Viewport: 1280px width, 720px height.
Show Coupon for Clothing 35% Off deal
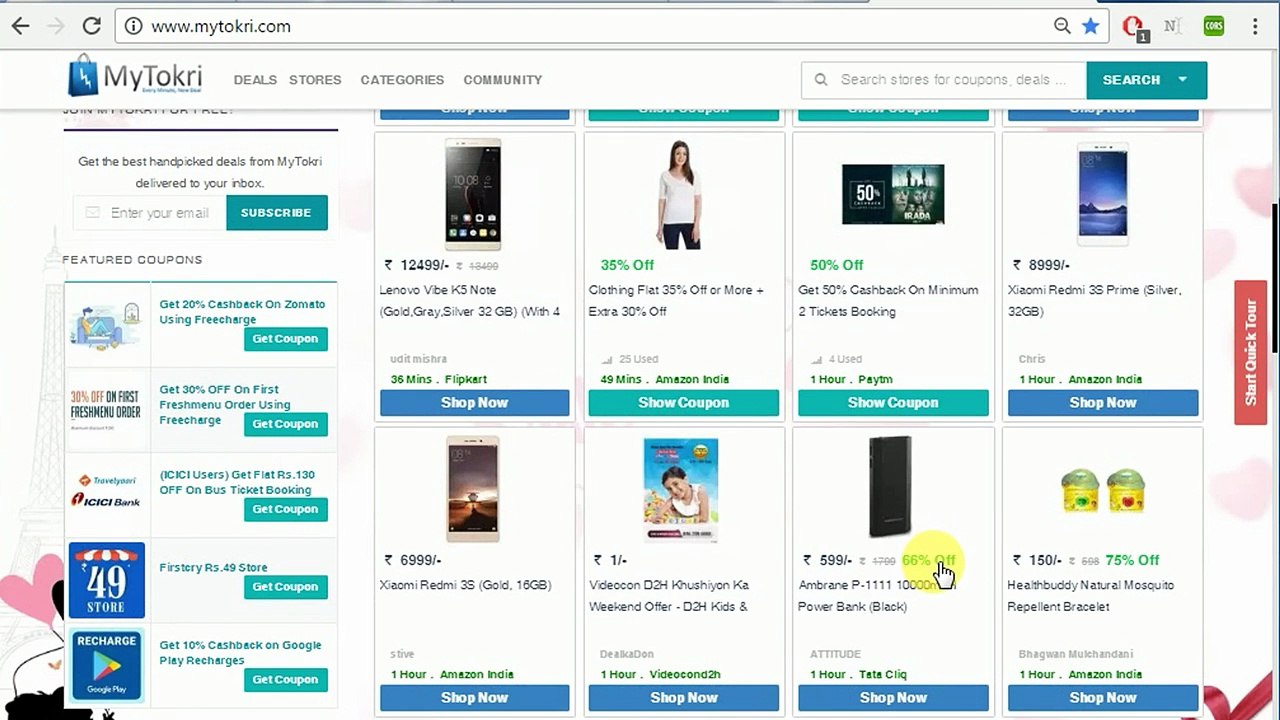point(684,403)
